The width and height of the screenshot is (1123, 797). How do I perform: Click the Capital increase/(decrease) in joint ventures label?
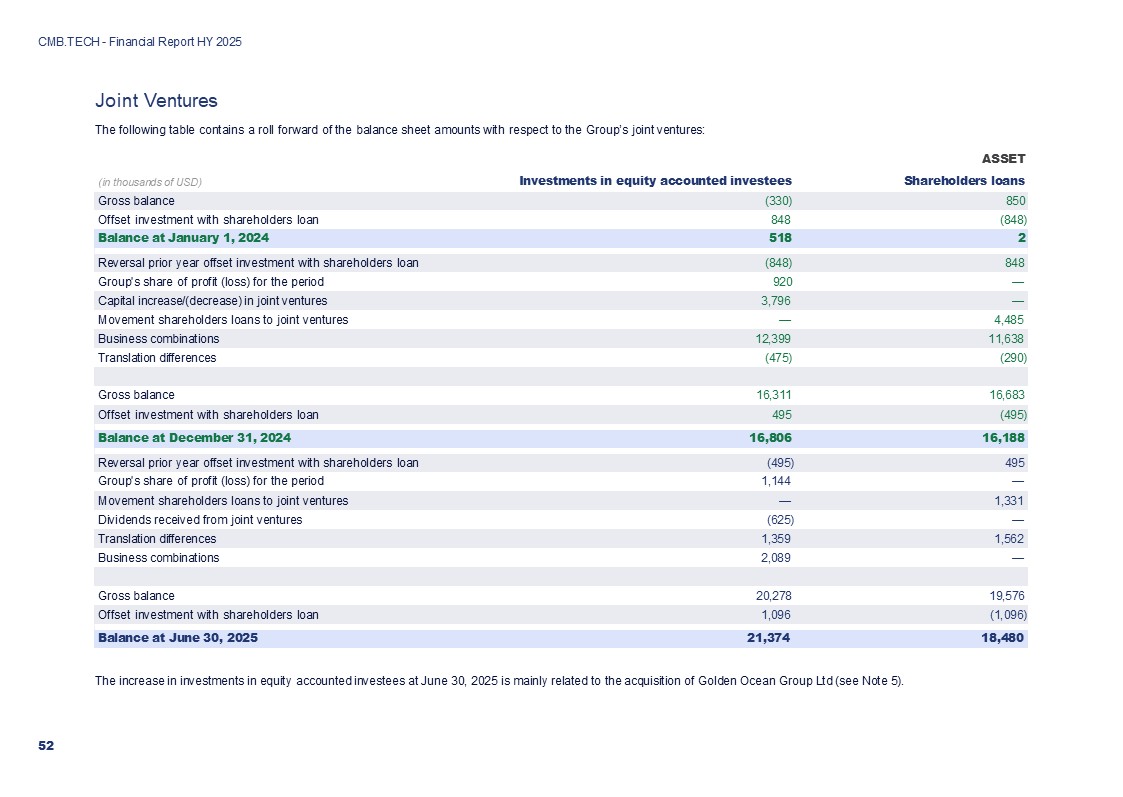point(212,301)
